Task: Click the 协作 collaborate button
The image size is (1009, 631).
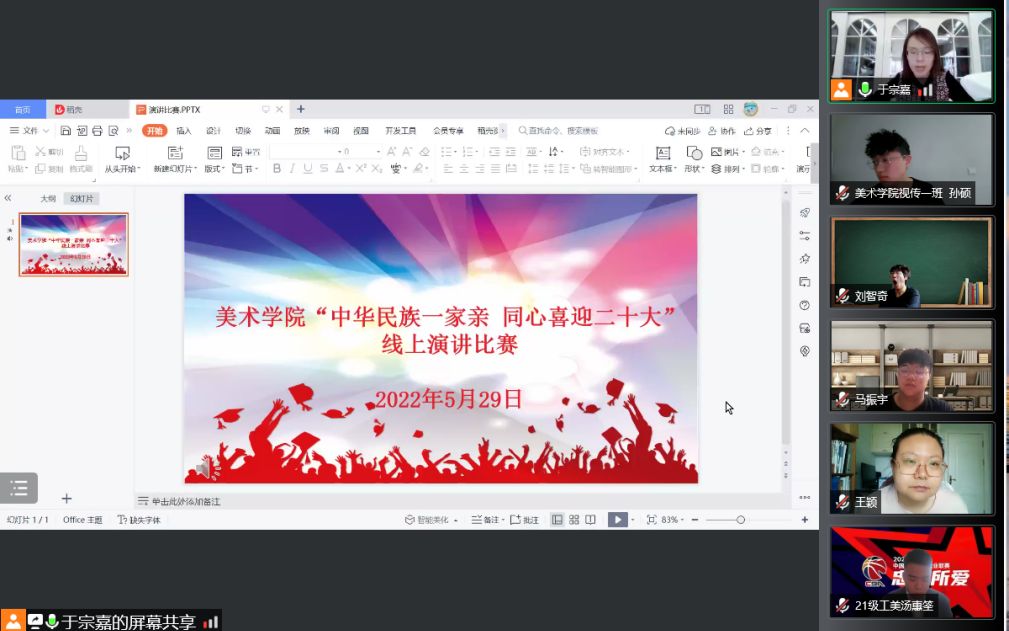Action: [722, 131]
